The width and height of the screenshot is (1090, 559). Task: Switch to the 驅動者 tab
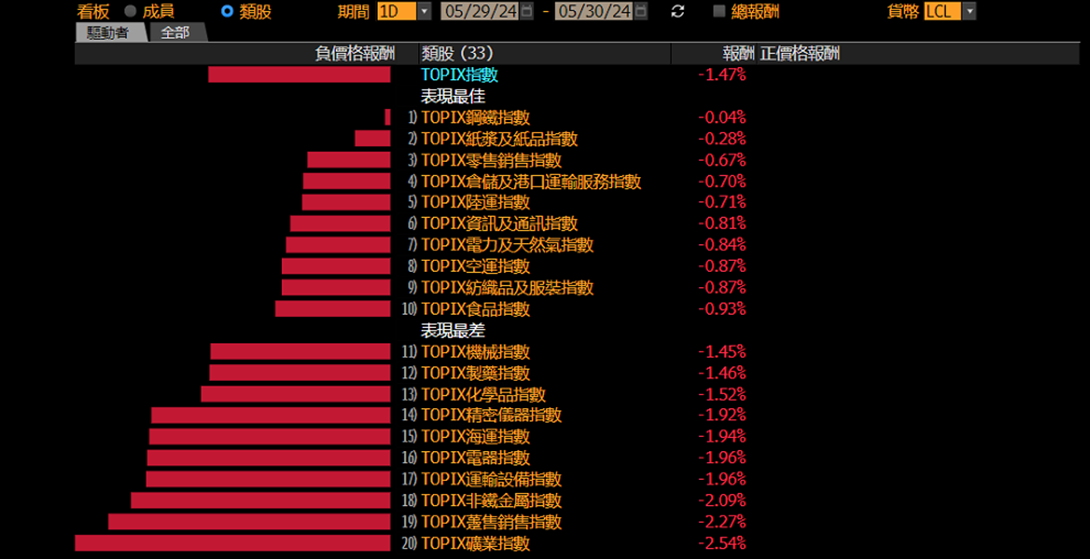111,33
